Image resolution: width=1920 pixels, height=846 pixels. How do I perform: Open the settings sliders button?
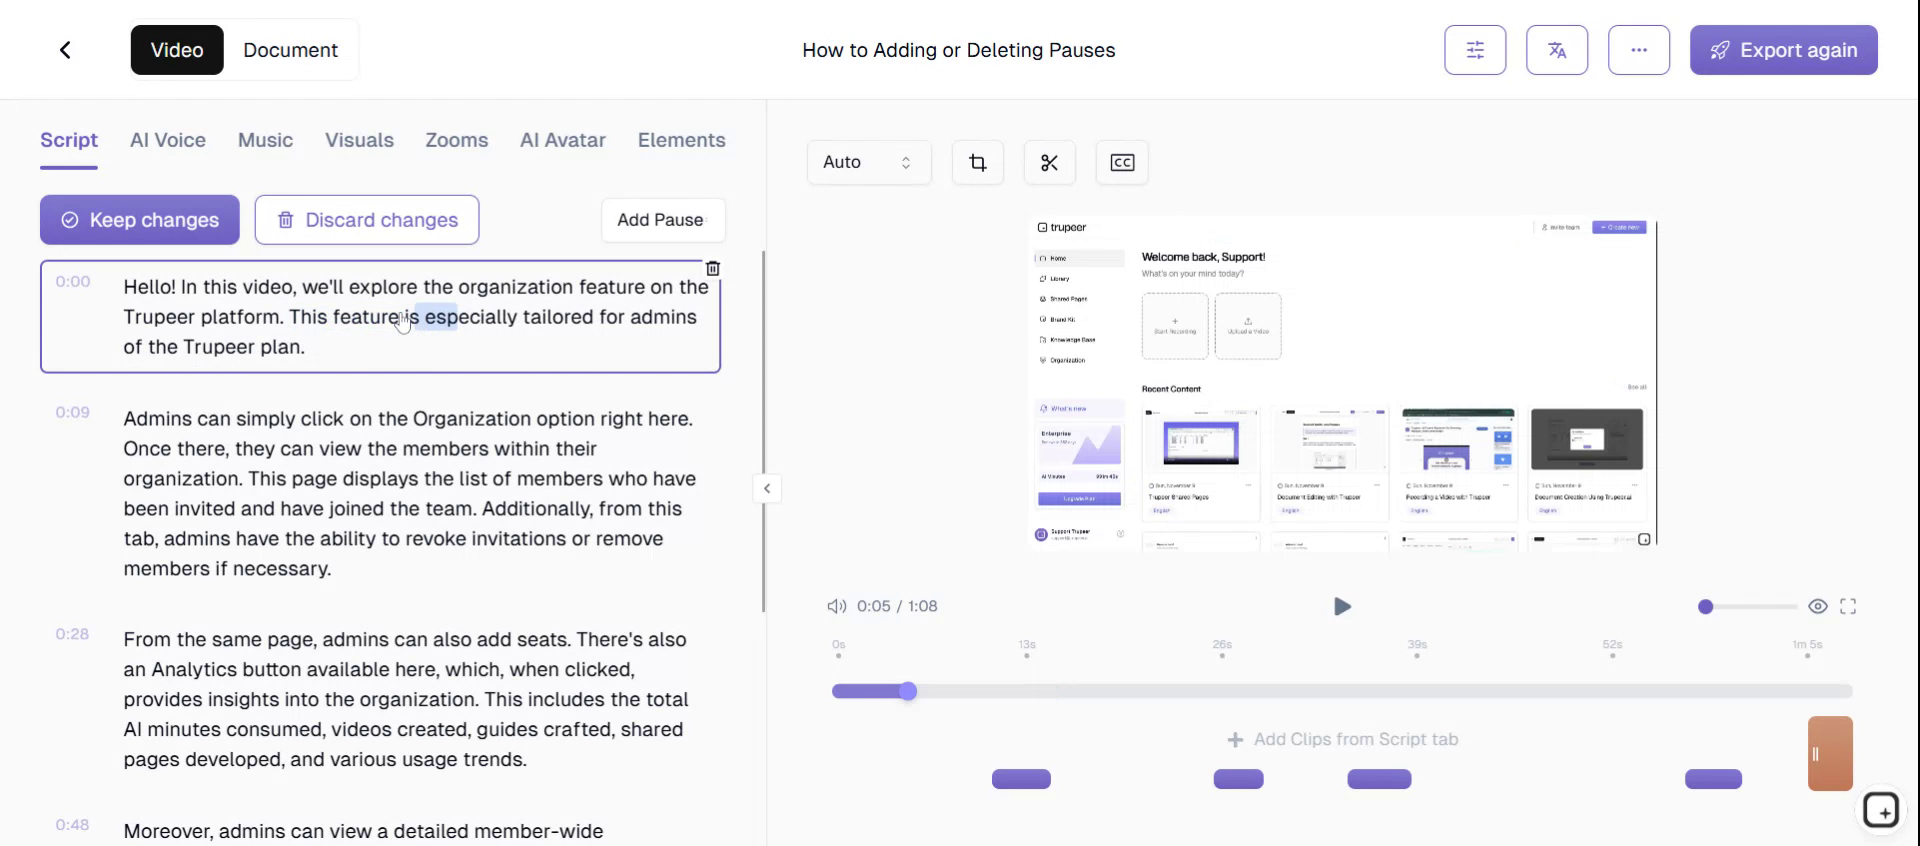point(1475,50)
